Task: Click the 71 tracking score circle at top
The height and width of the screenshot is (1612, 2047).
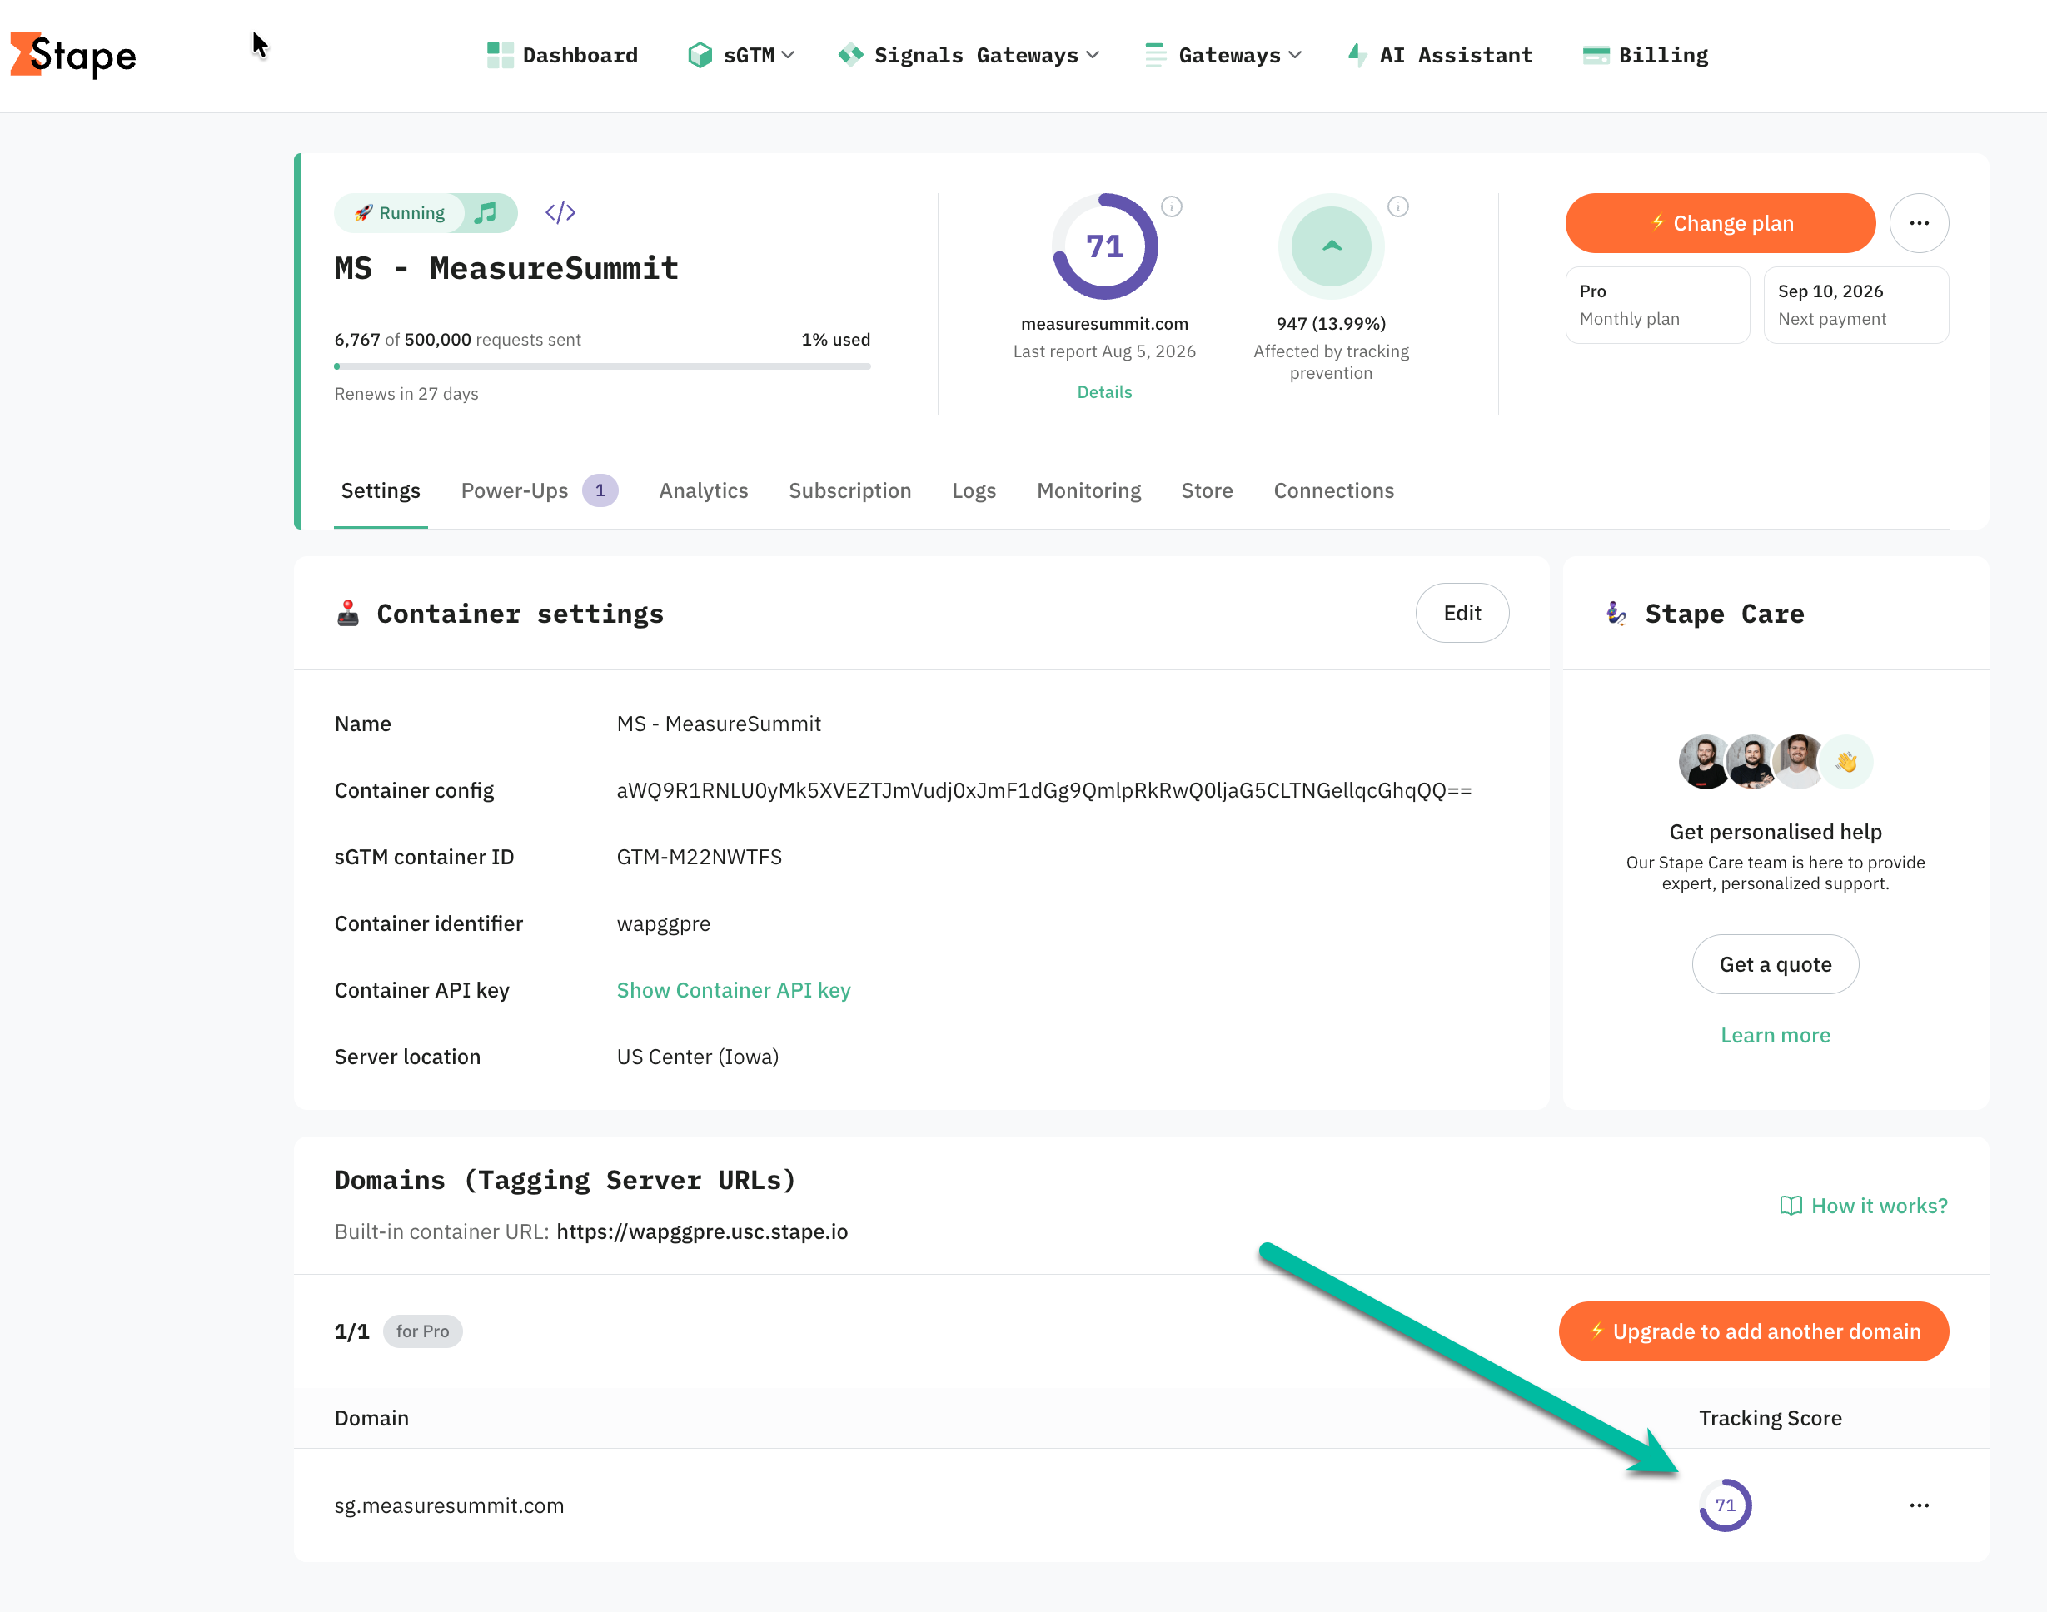Action: click(x=1105, y=246)
